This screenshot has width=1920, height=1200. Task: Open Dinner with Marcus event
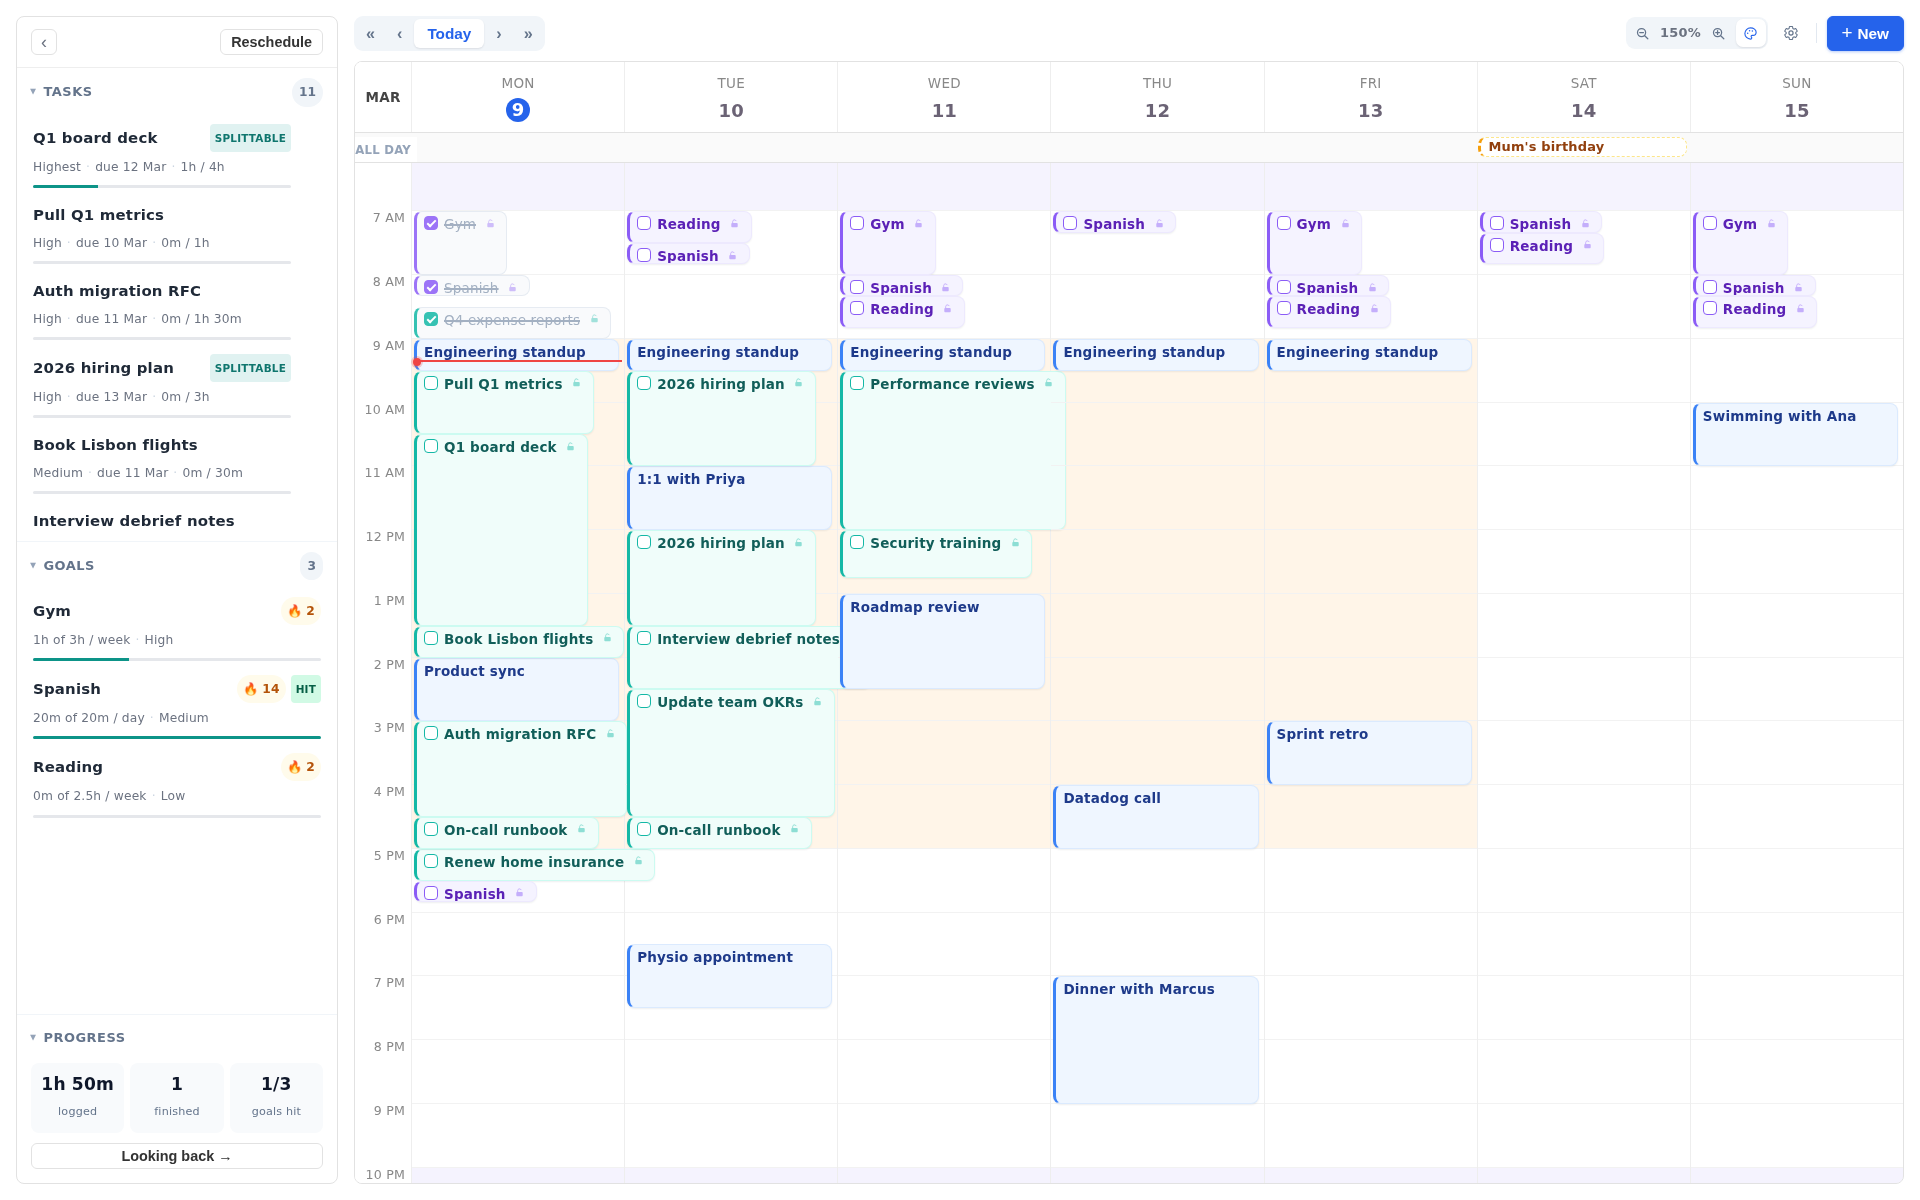coord(1156,1040)
